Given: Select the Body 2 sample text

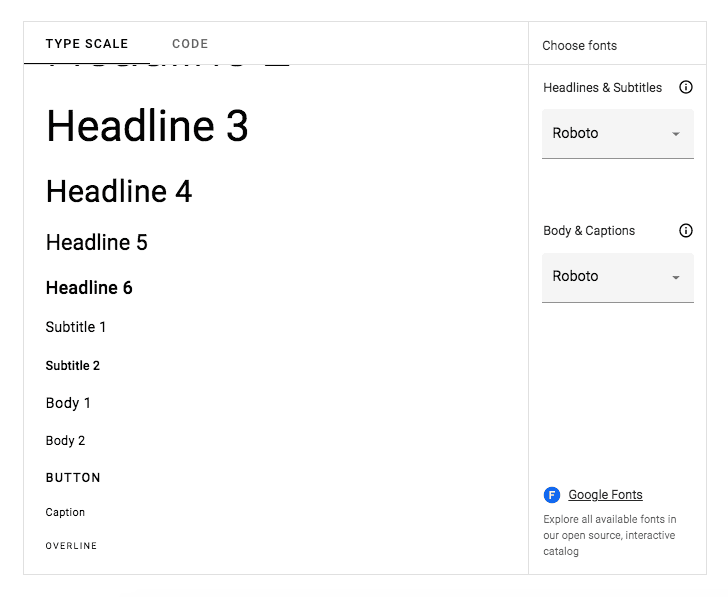Looking at the screenshot, I should [x=66, y=441].
